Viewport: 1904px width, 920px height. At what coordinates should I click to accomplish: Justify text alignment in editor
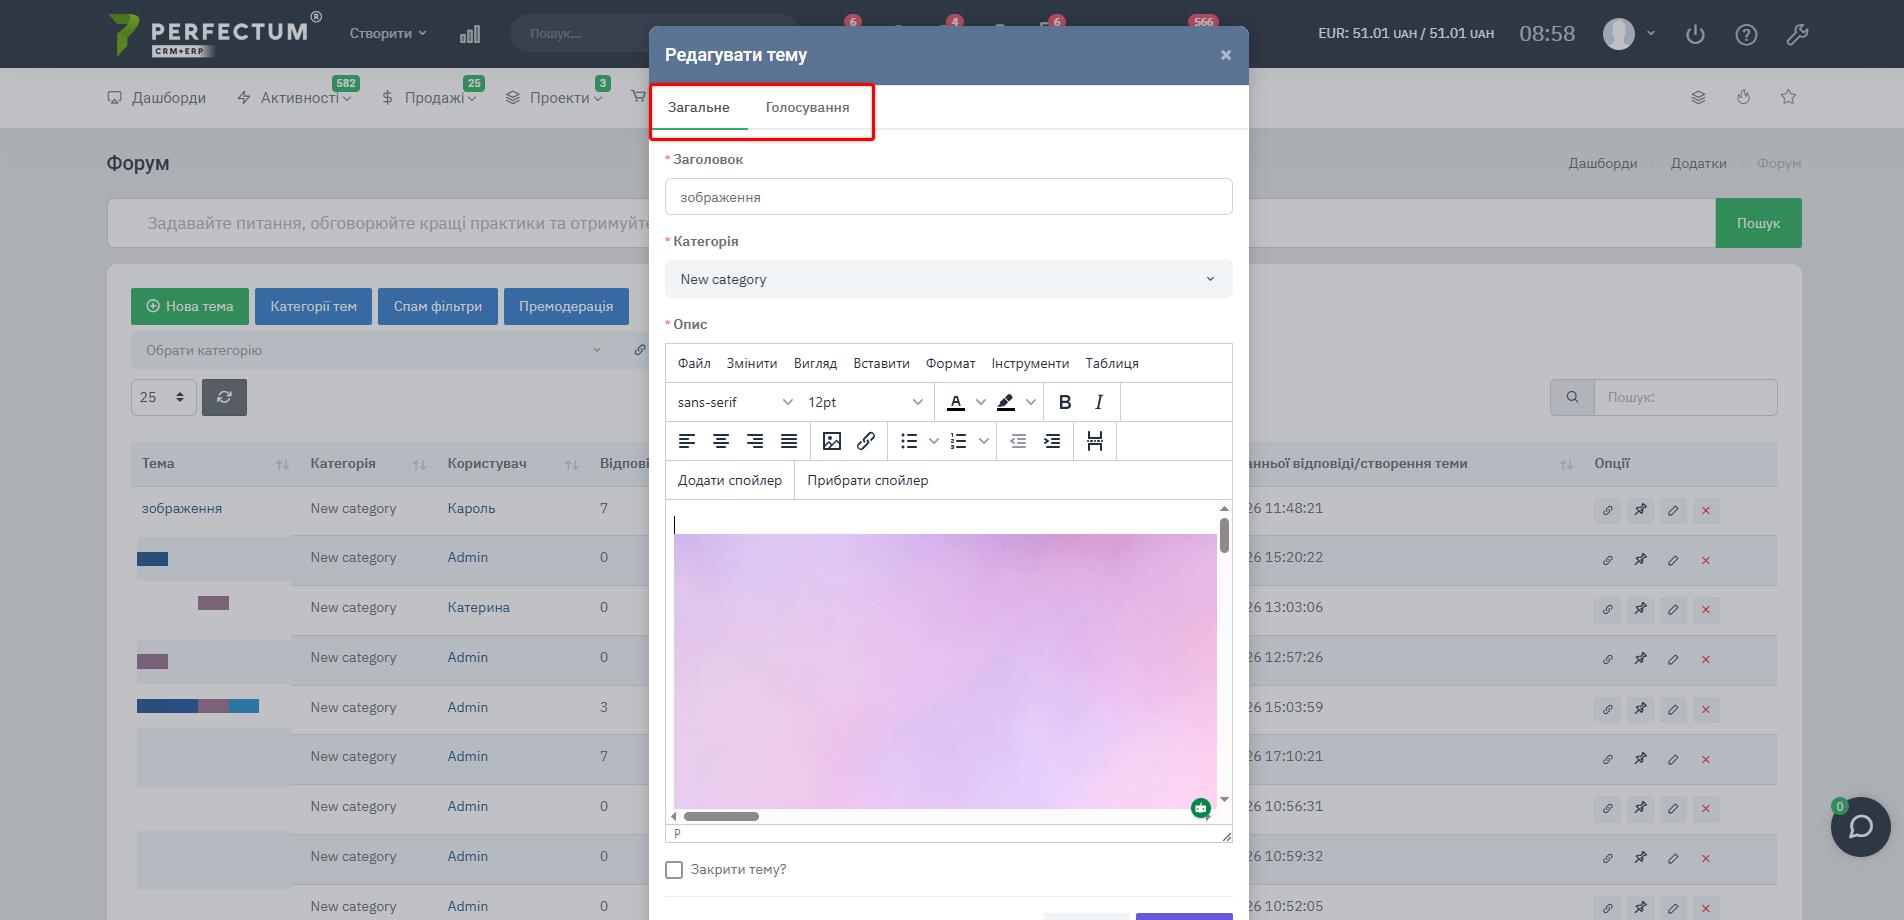789,441
